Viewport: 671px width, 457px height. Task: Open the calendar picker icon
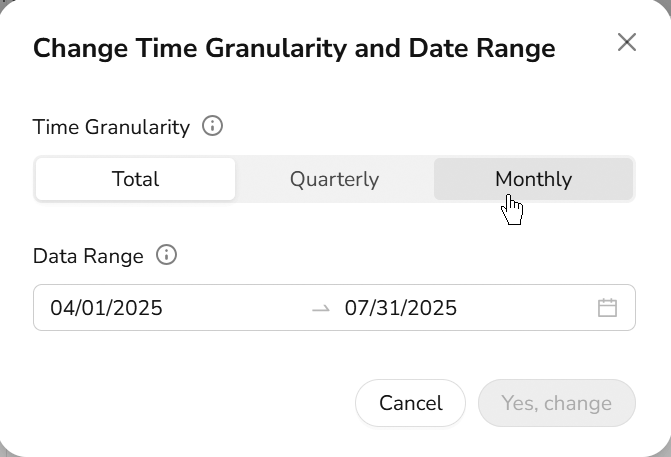pos(607,308)
